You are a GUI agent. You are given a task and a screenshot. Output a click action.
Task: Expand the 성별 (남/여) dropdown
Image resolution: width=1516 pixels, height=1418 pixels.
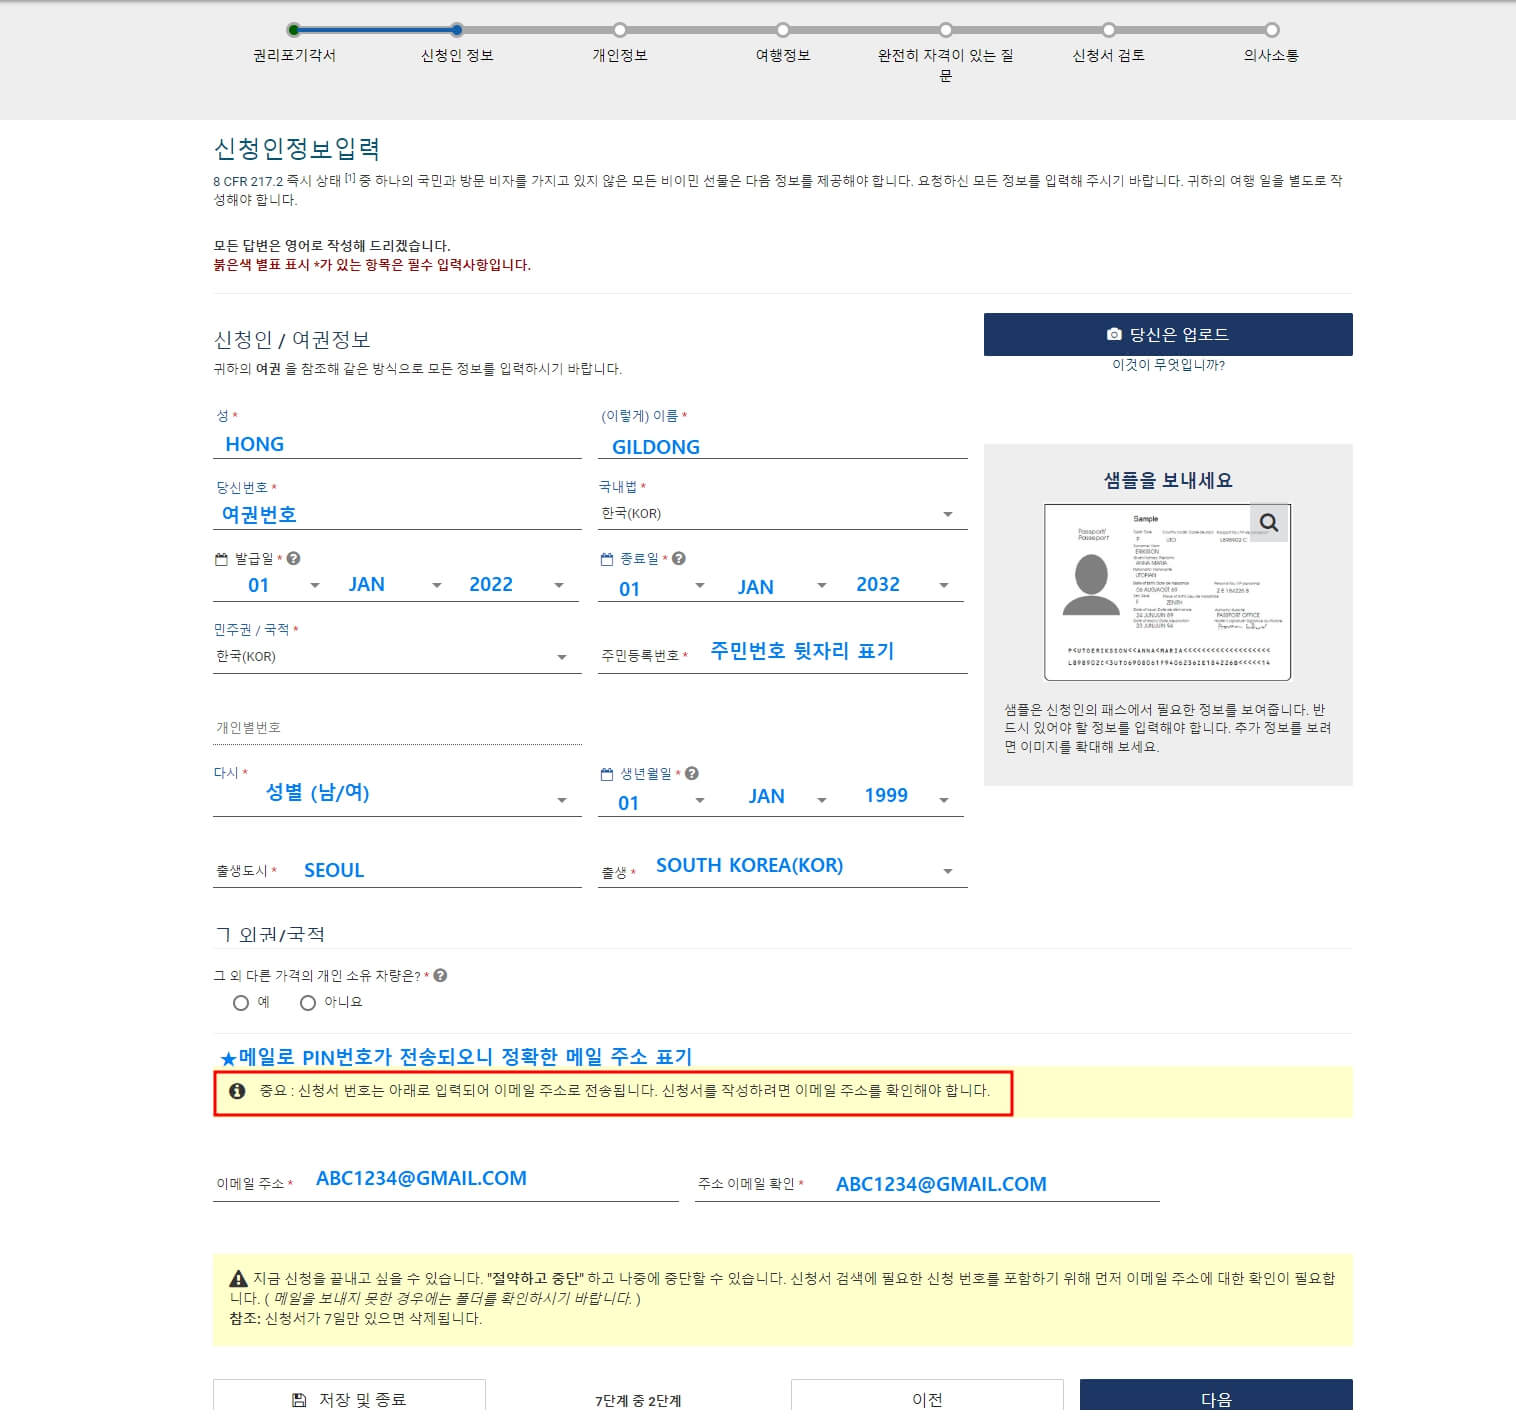point(561,799)
